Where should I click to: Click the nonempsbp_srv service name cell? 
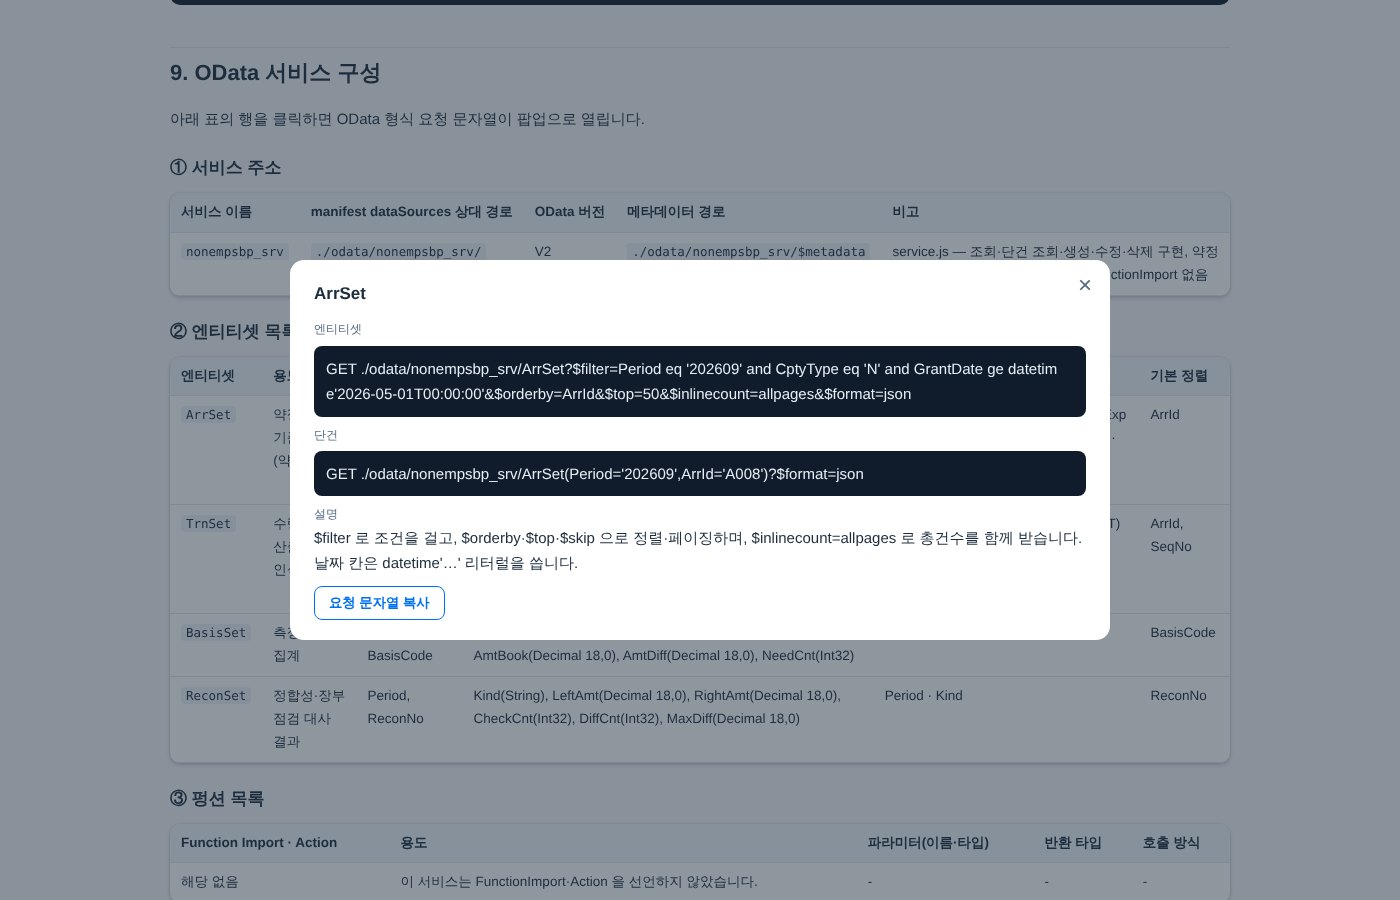[x=235, y=251]
